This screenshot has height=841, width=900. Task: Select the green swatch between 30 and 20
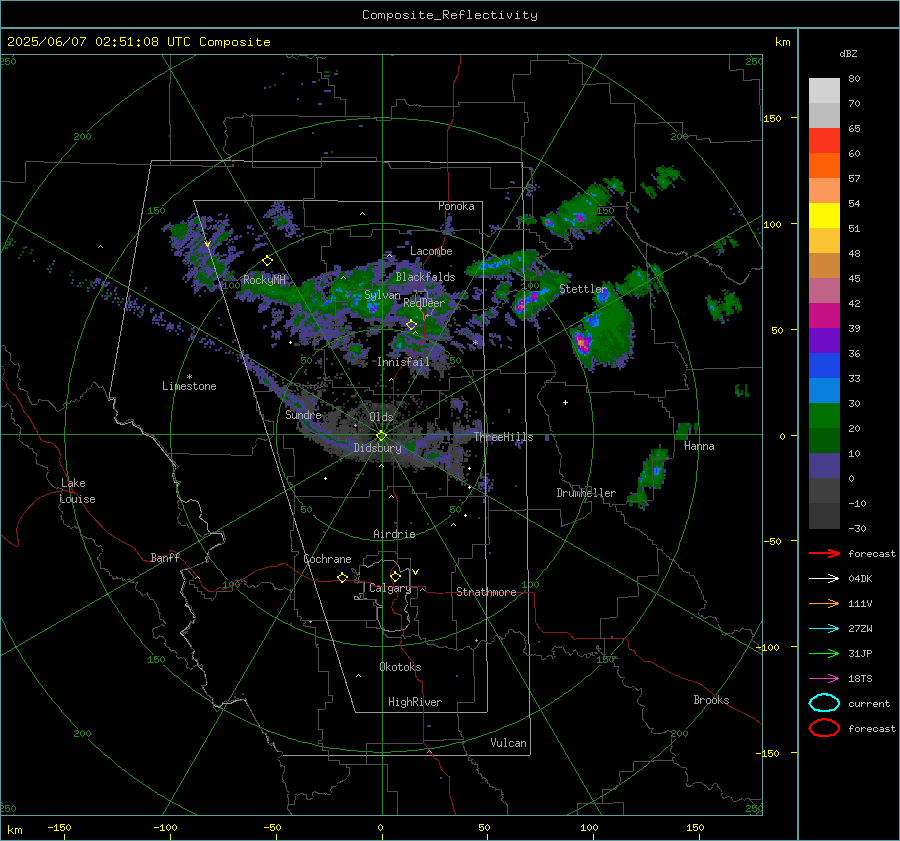pos(824,416)
